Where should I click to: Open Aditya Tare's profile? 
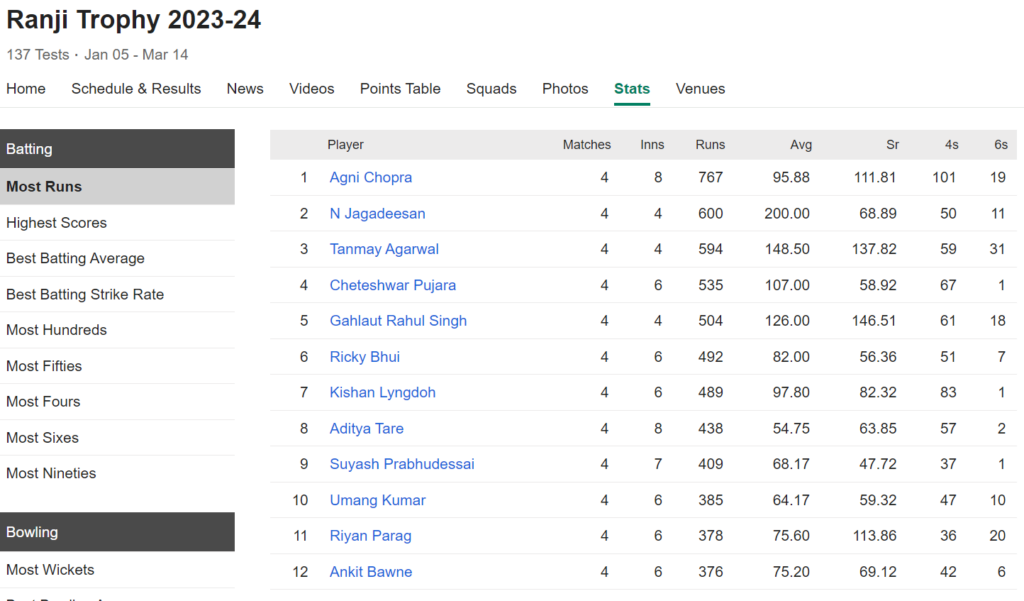pos(366,429)
